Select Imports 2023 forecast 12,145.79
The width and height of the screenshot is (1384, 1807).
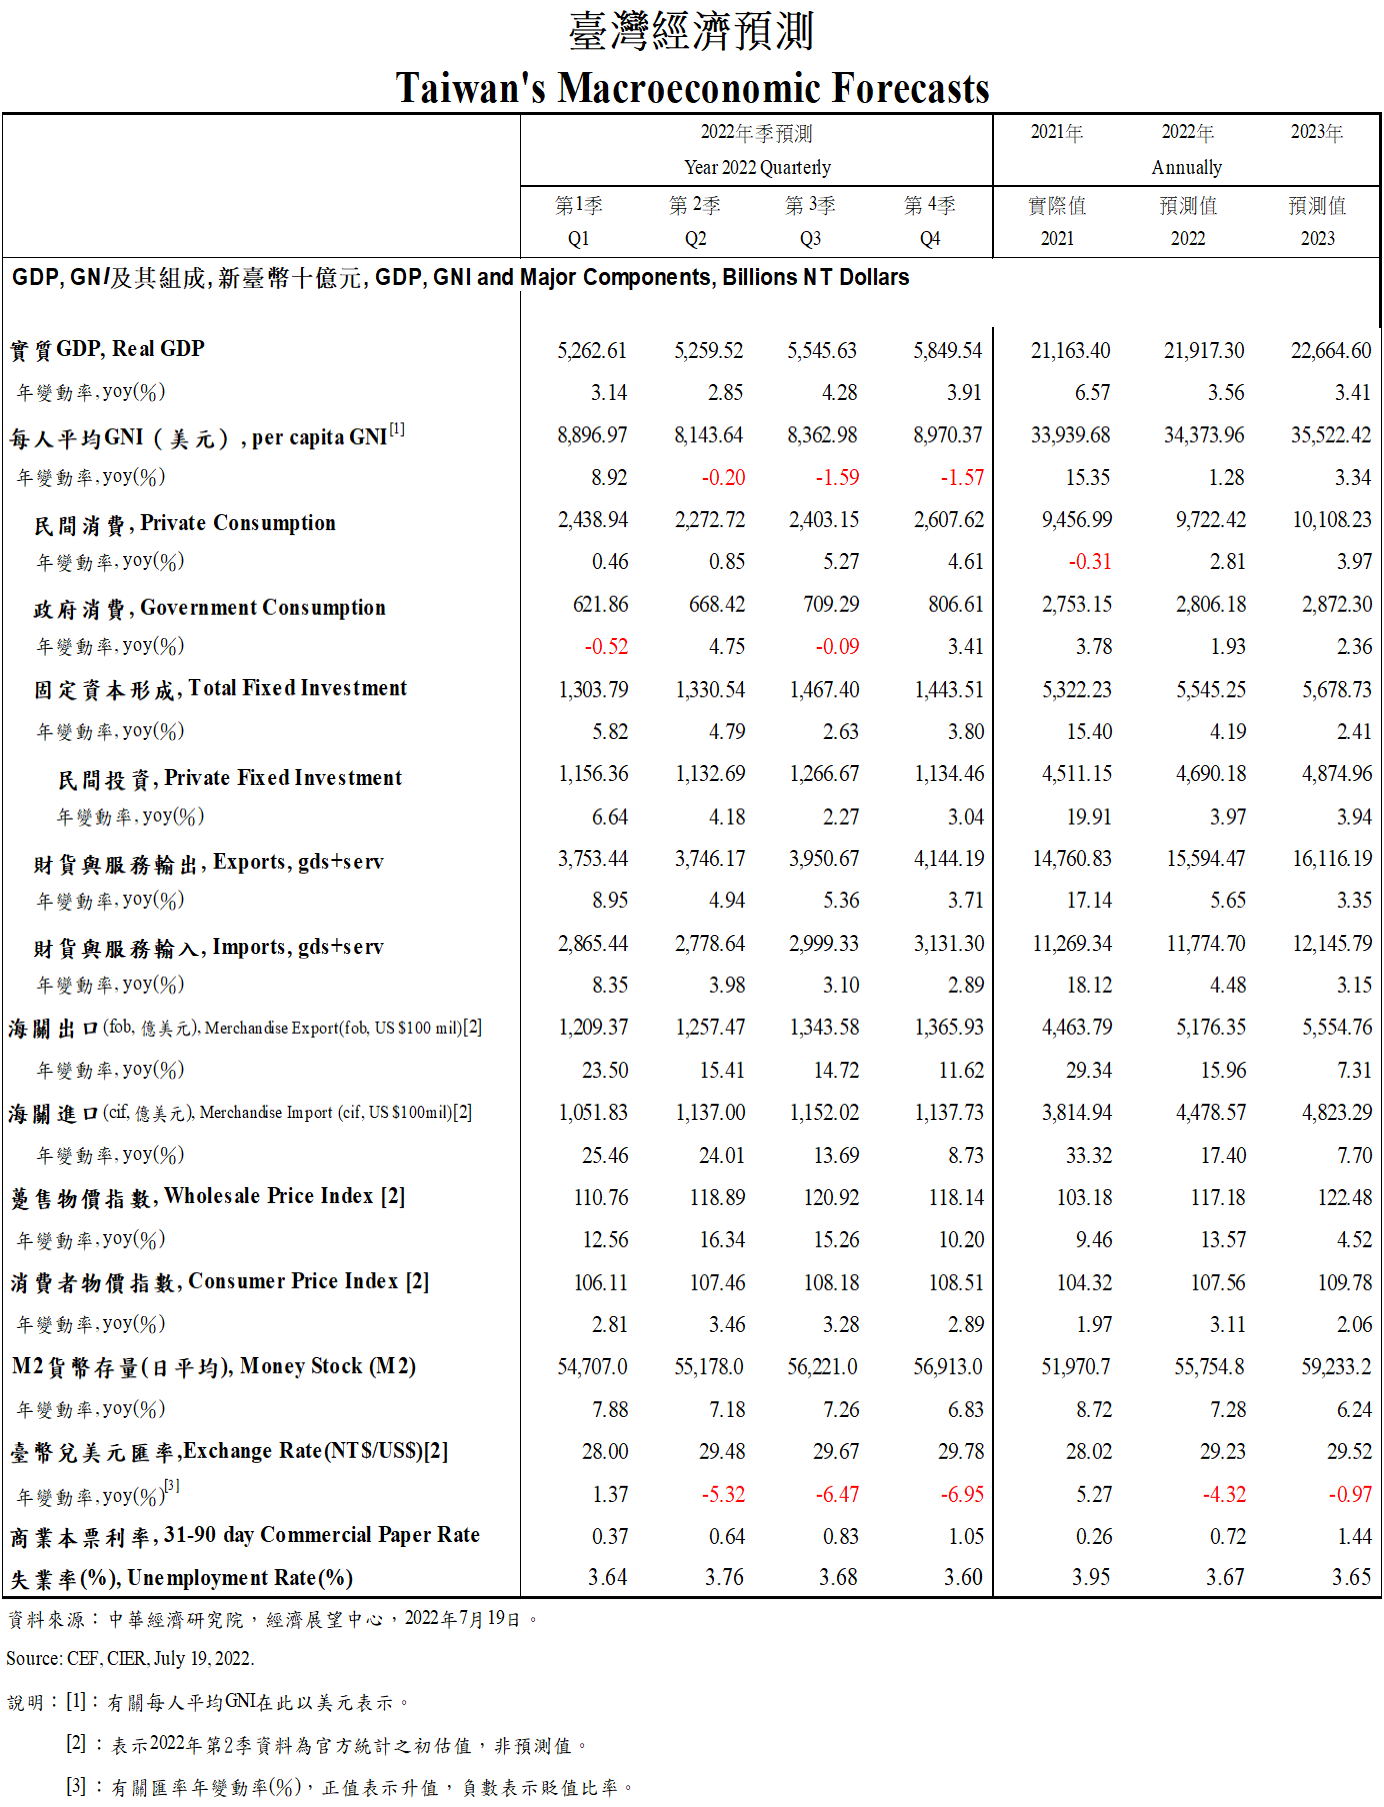pyautogui.click(x=1332, y=944)
